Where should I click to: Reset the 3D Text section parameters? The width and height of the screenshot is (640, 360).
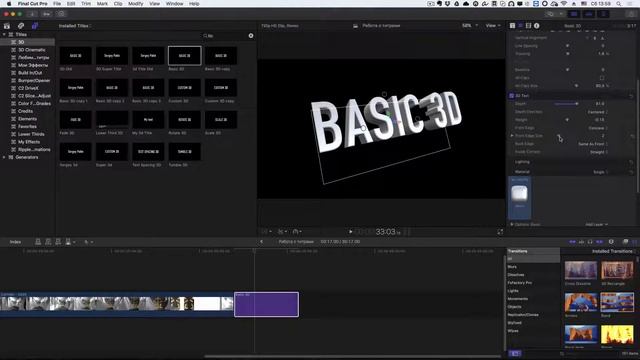tap(631, 96)
